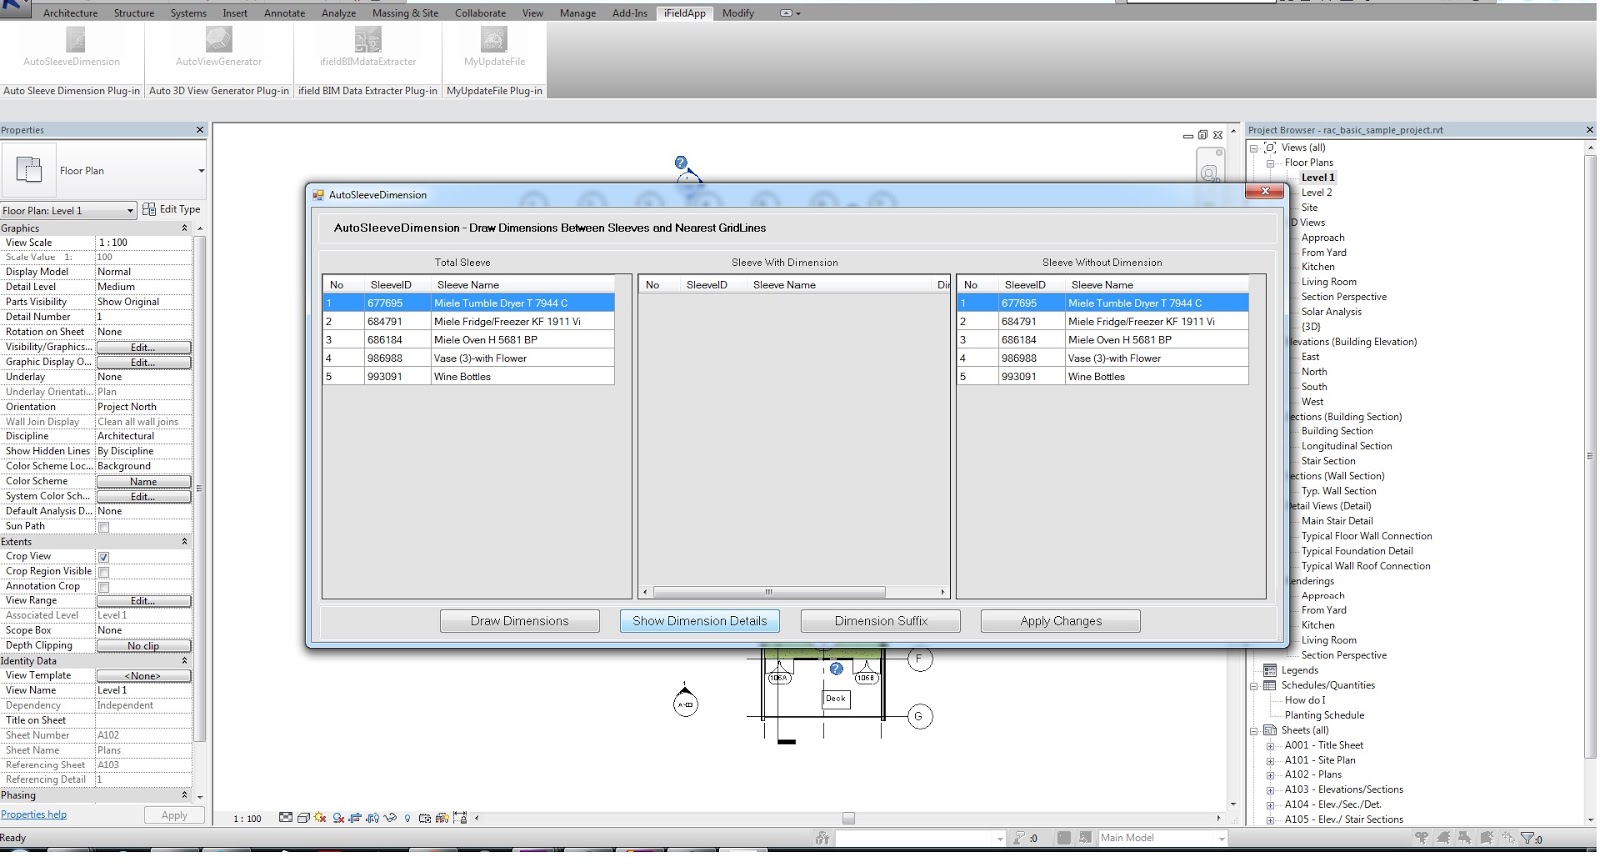Launch the AutoSleeveDimension plug-in icon

coord(75,40)
